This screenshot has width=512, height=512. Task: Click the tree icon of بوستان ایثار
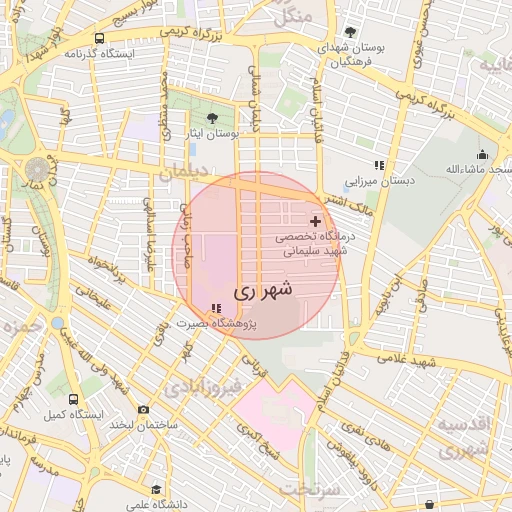(x=212, y=118)
